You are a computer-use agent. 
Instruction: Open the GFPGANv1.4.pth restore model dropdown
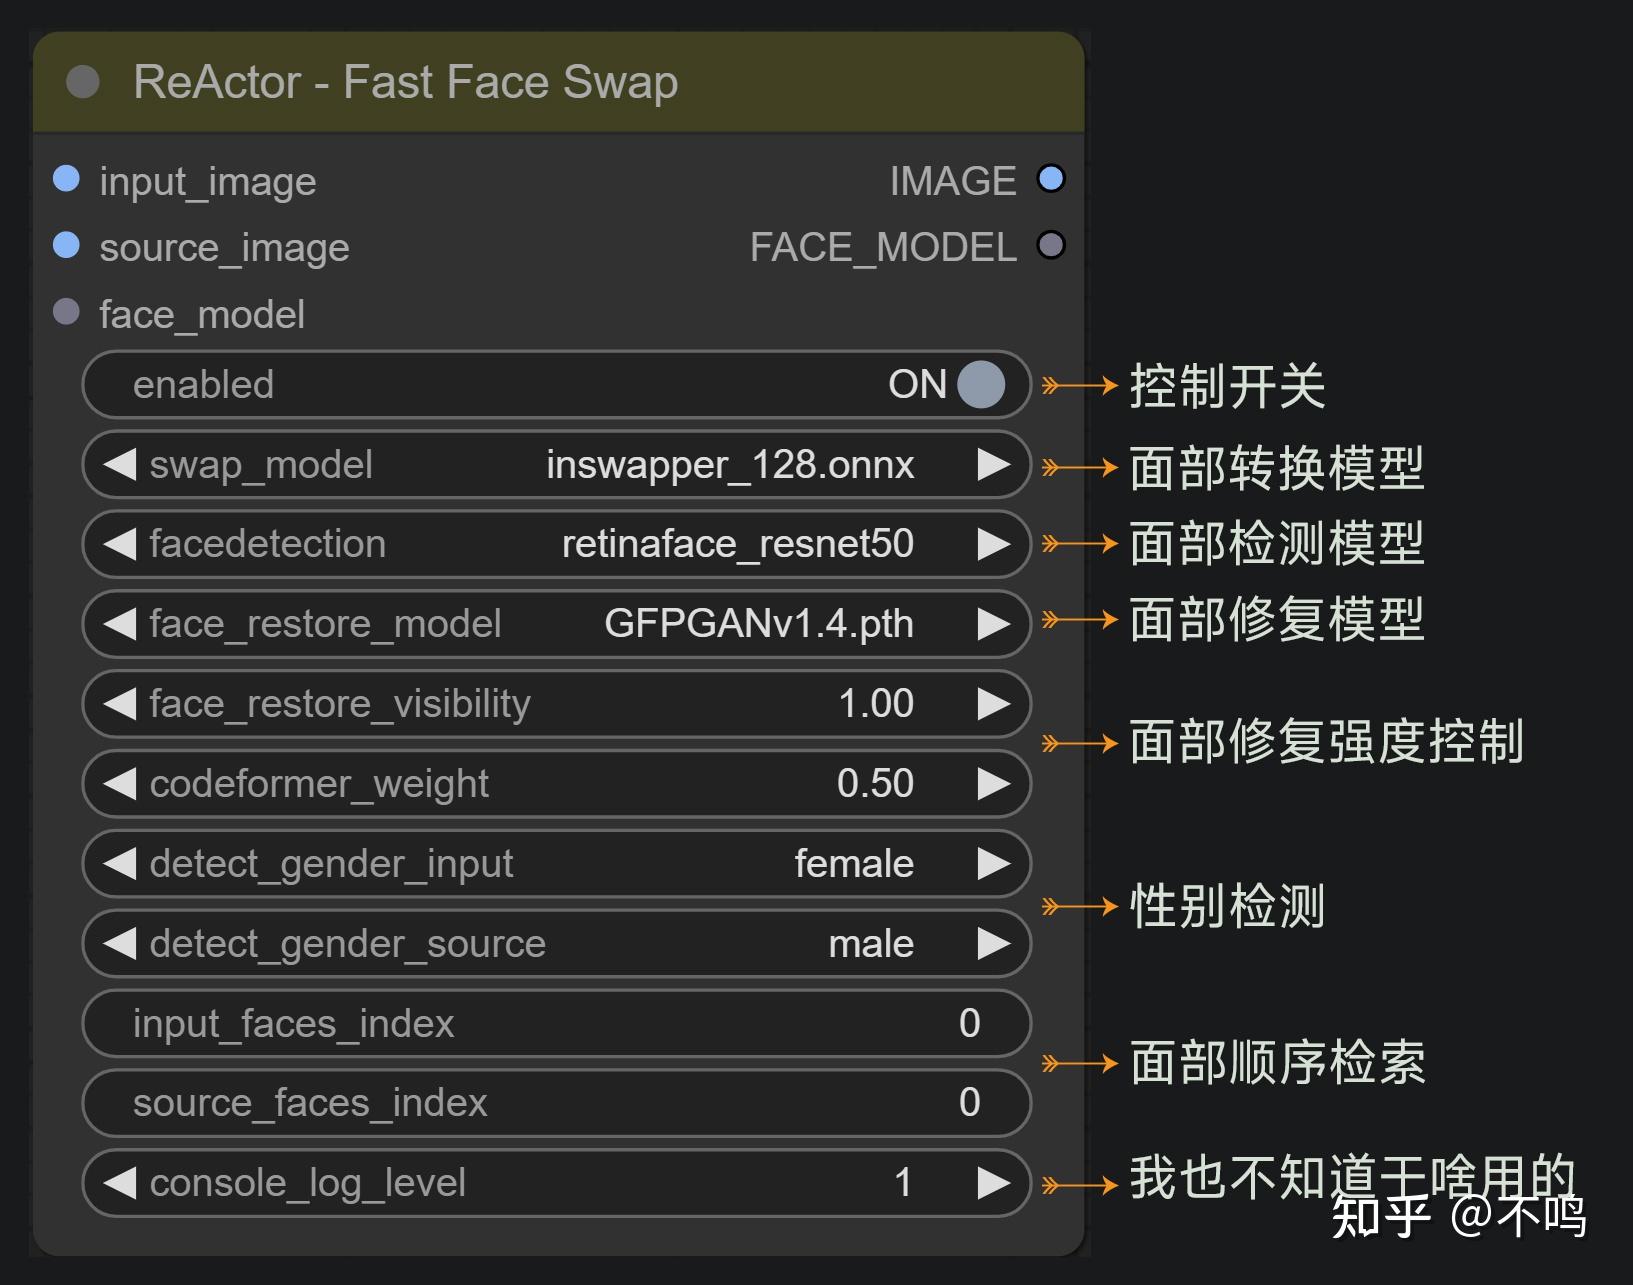pos(758,624)
